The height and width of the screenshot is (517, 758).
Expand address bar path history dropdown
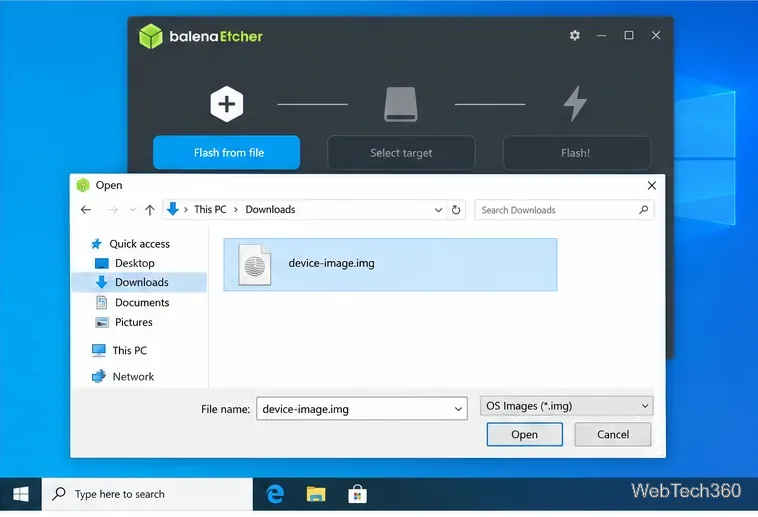(438, 210)
